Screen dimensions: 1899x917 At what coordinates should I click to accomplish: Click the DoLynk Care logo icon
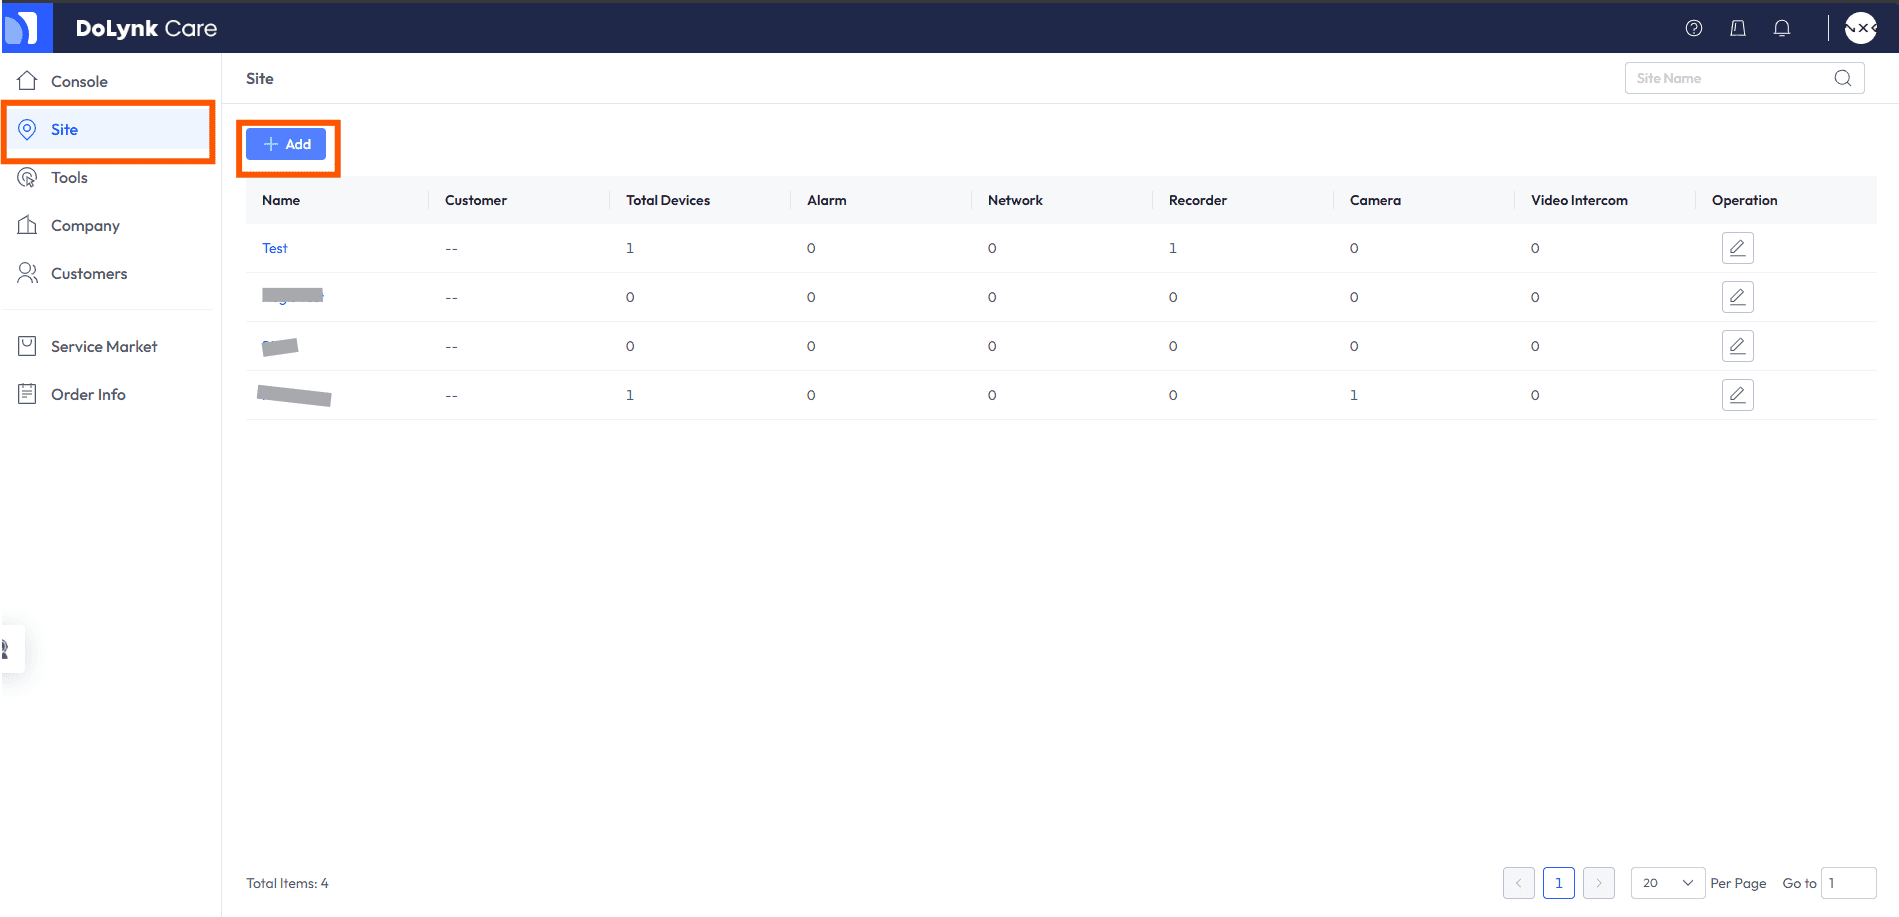pyautogui.click(x=26, y=28)
